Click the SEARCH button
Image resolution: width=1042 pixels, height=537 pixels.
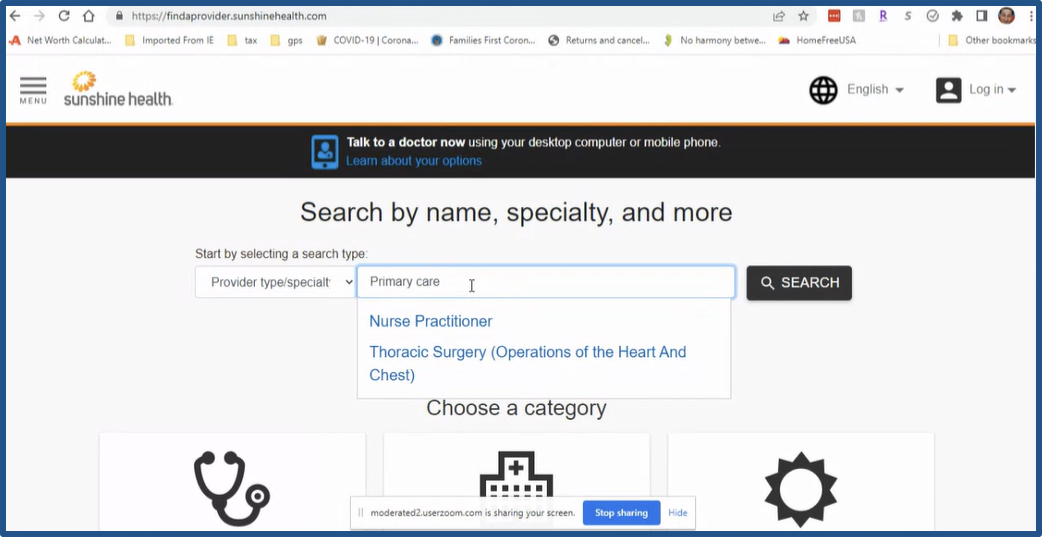[x=799, y=283]
